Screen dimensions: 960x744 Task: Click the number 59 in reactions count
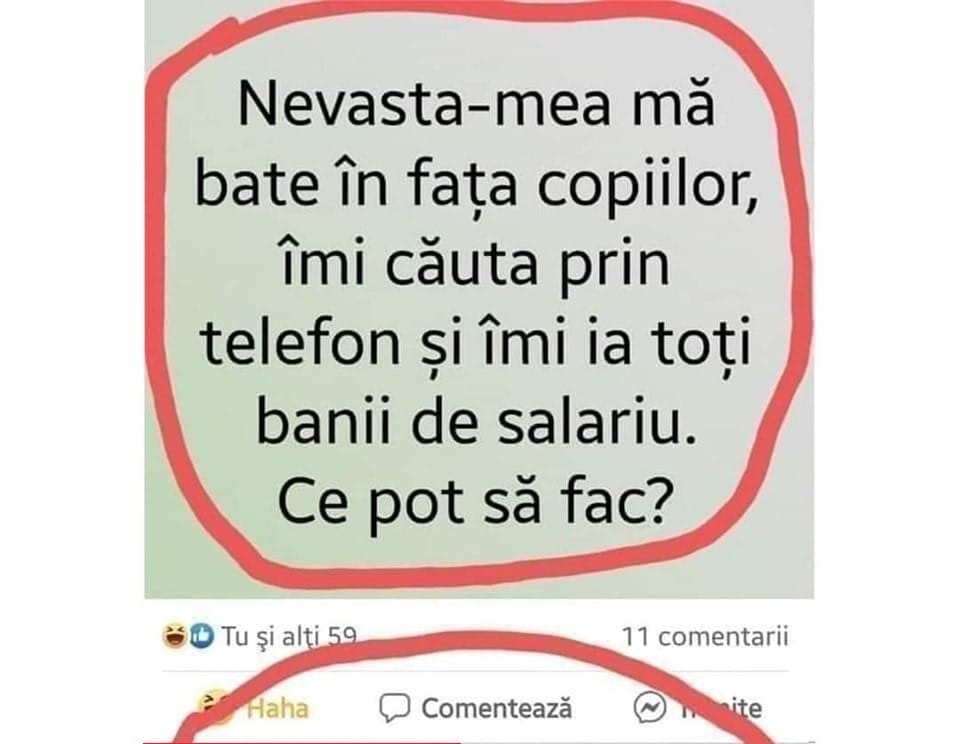click(x=343, y=637)
